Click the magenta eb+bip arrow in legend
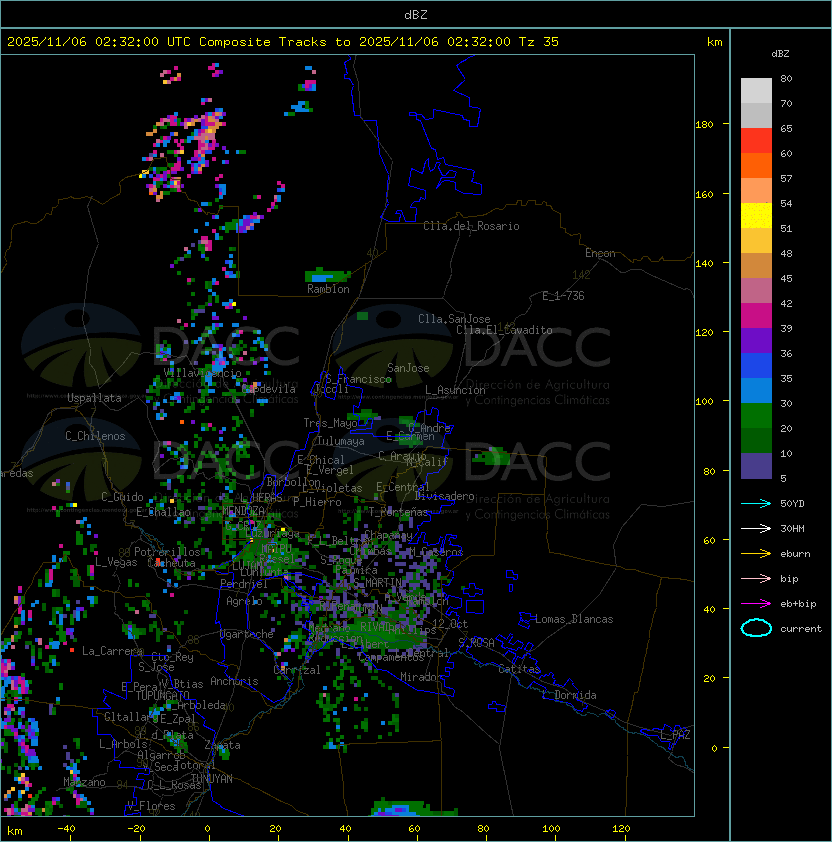832x842 pixels. pos(756,604)
